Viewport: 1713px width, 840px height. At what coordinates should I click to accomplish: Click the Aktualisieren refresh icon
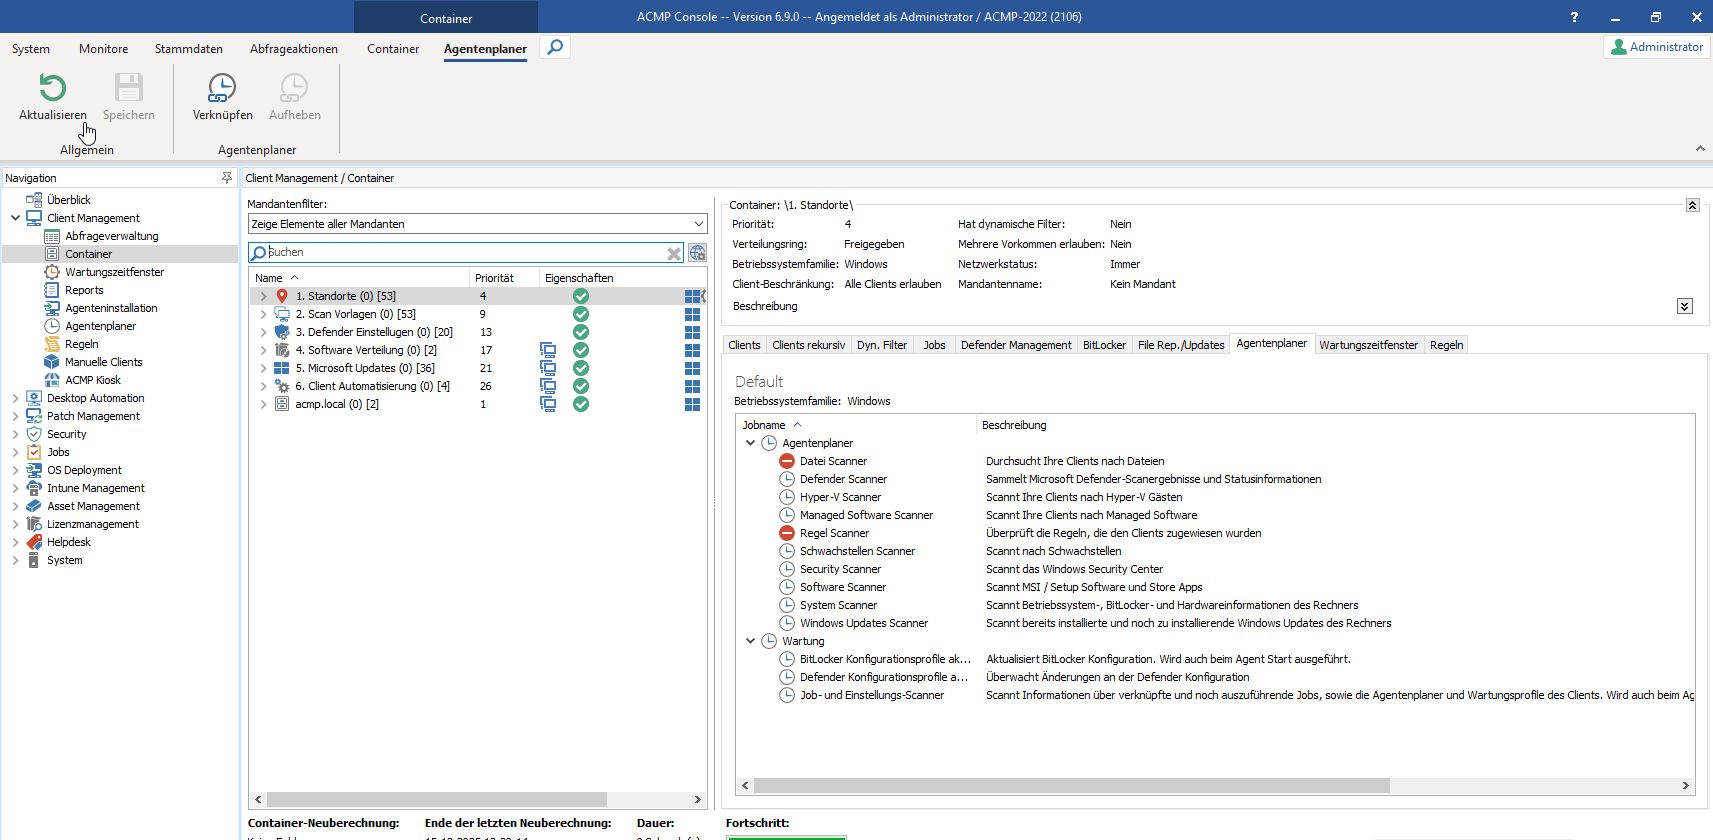click(x=52, y=89)
